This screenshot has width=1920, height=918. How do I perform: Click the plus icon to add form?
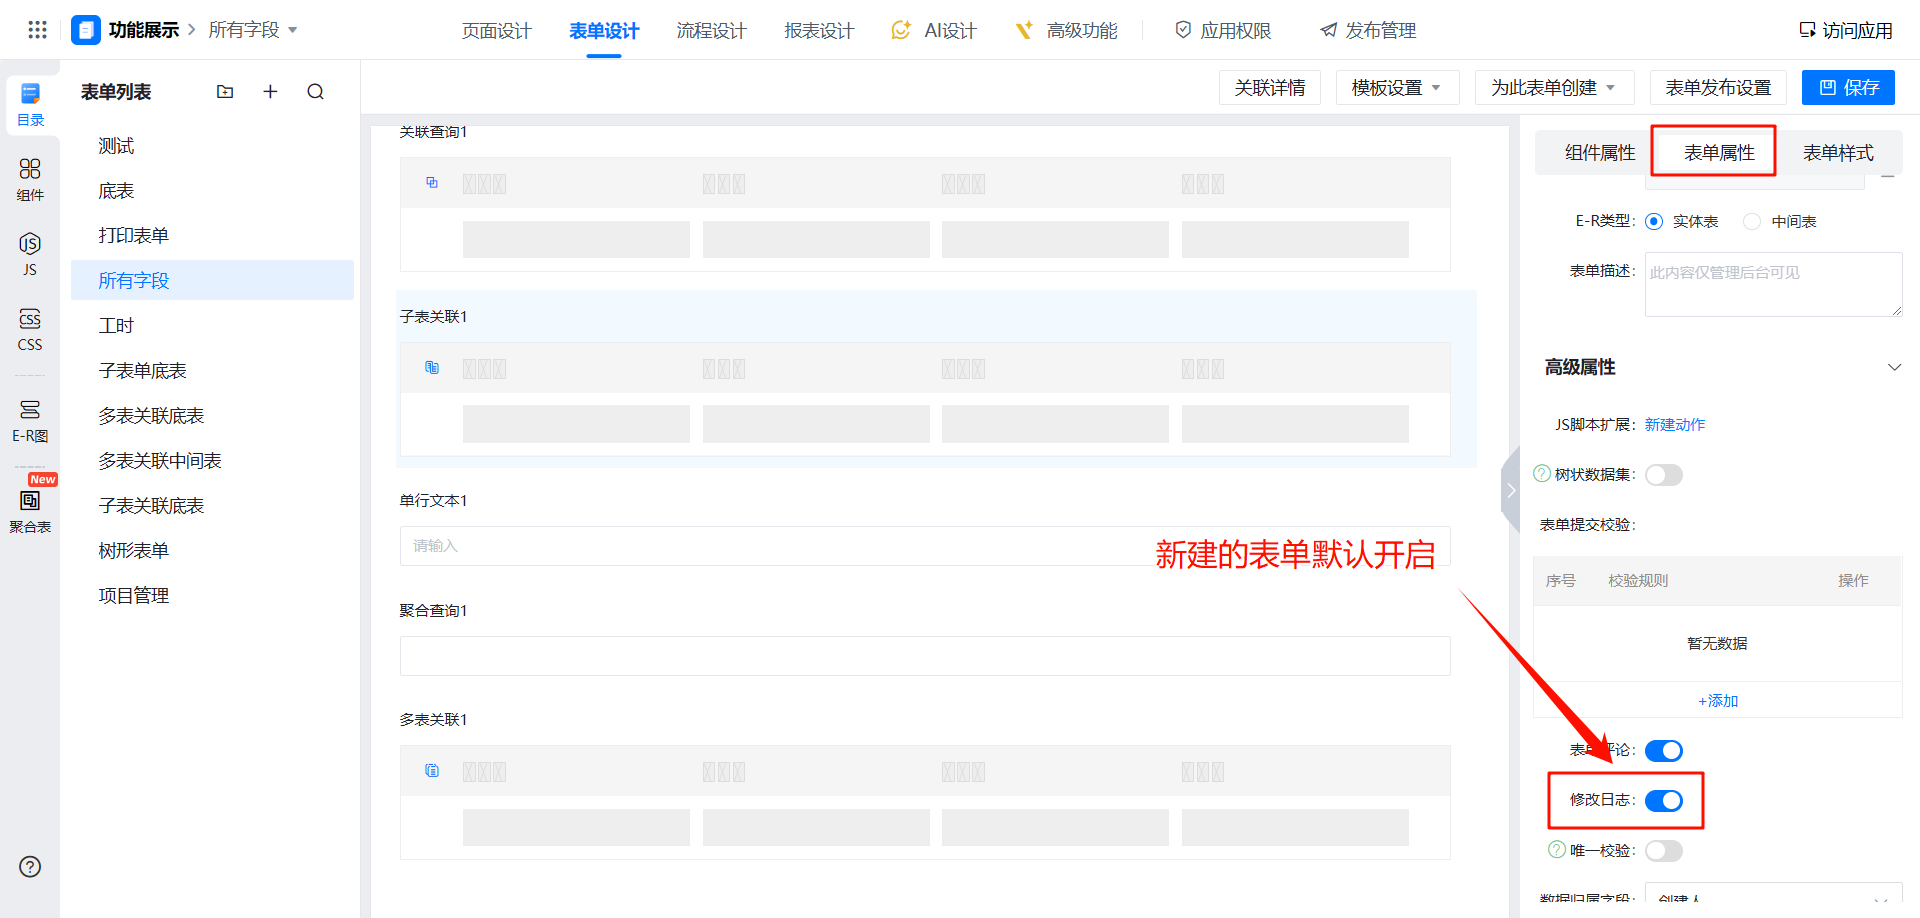(270, 92)
